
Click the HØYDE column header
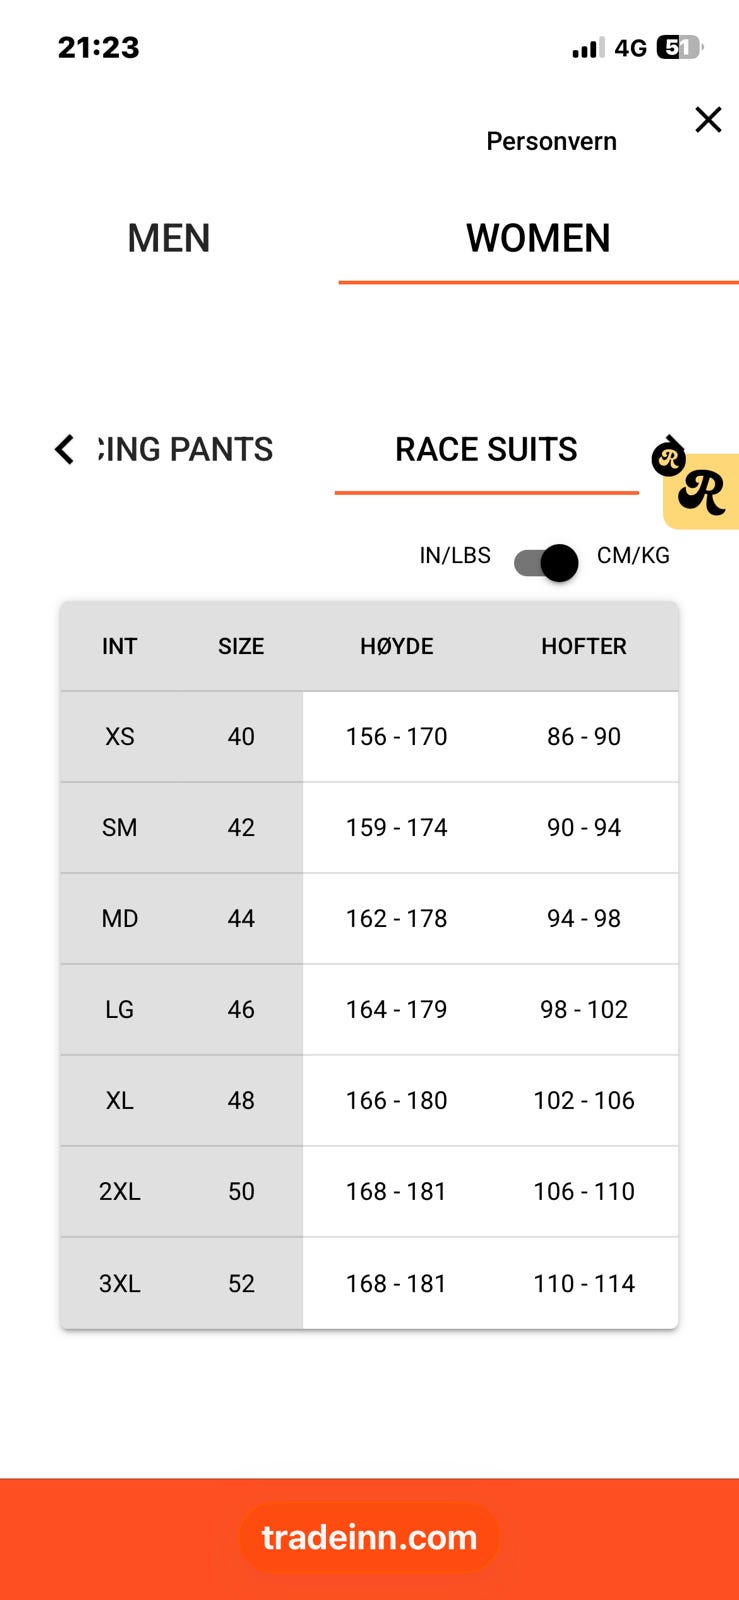pyautogui.click(x=397, y=646)
